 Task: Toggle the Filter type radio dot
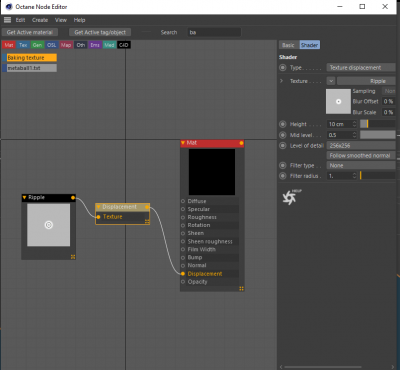point(283,165)
